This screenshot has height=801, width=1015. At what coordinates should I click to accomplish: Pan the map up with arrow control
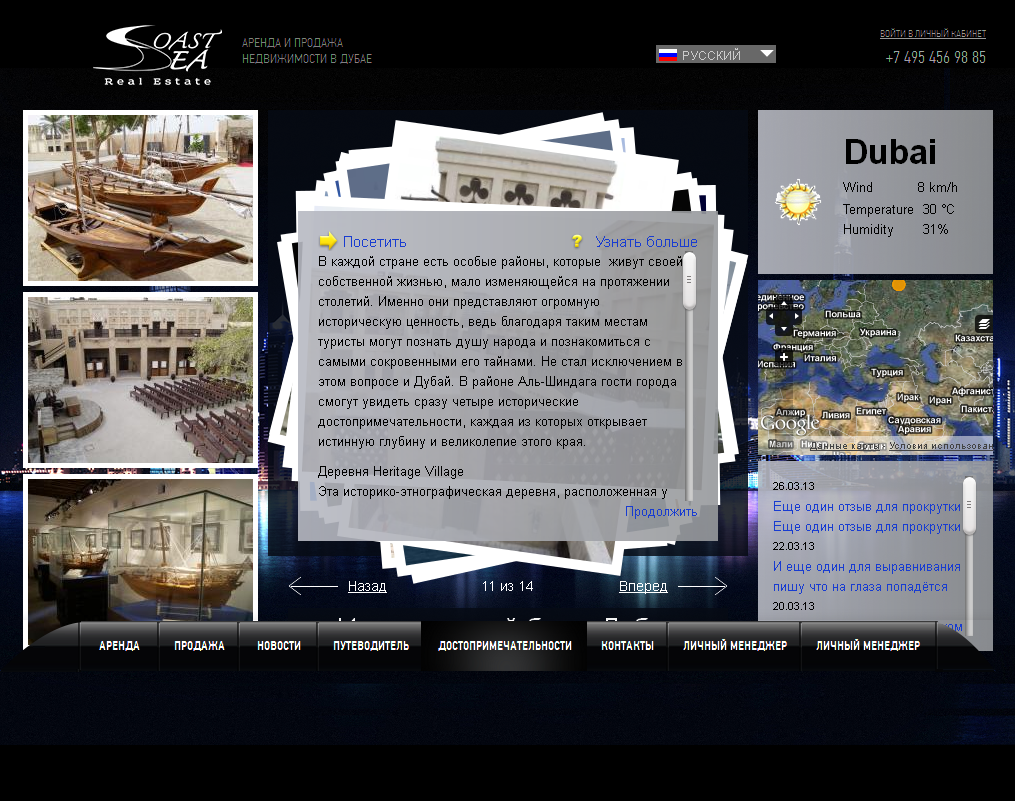pyautogui.click(x=784, y=304)
